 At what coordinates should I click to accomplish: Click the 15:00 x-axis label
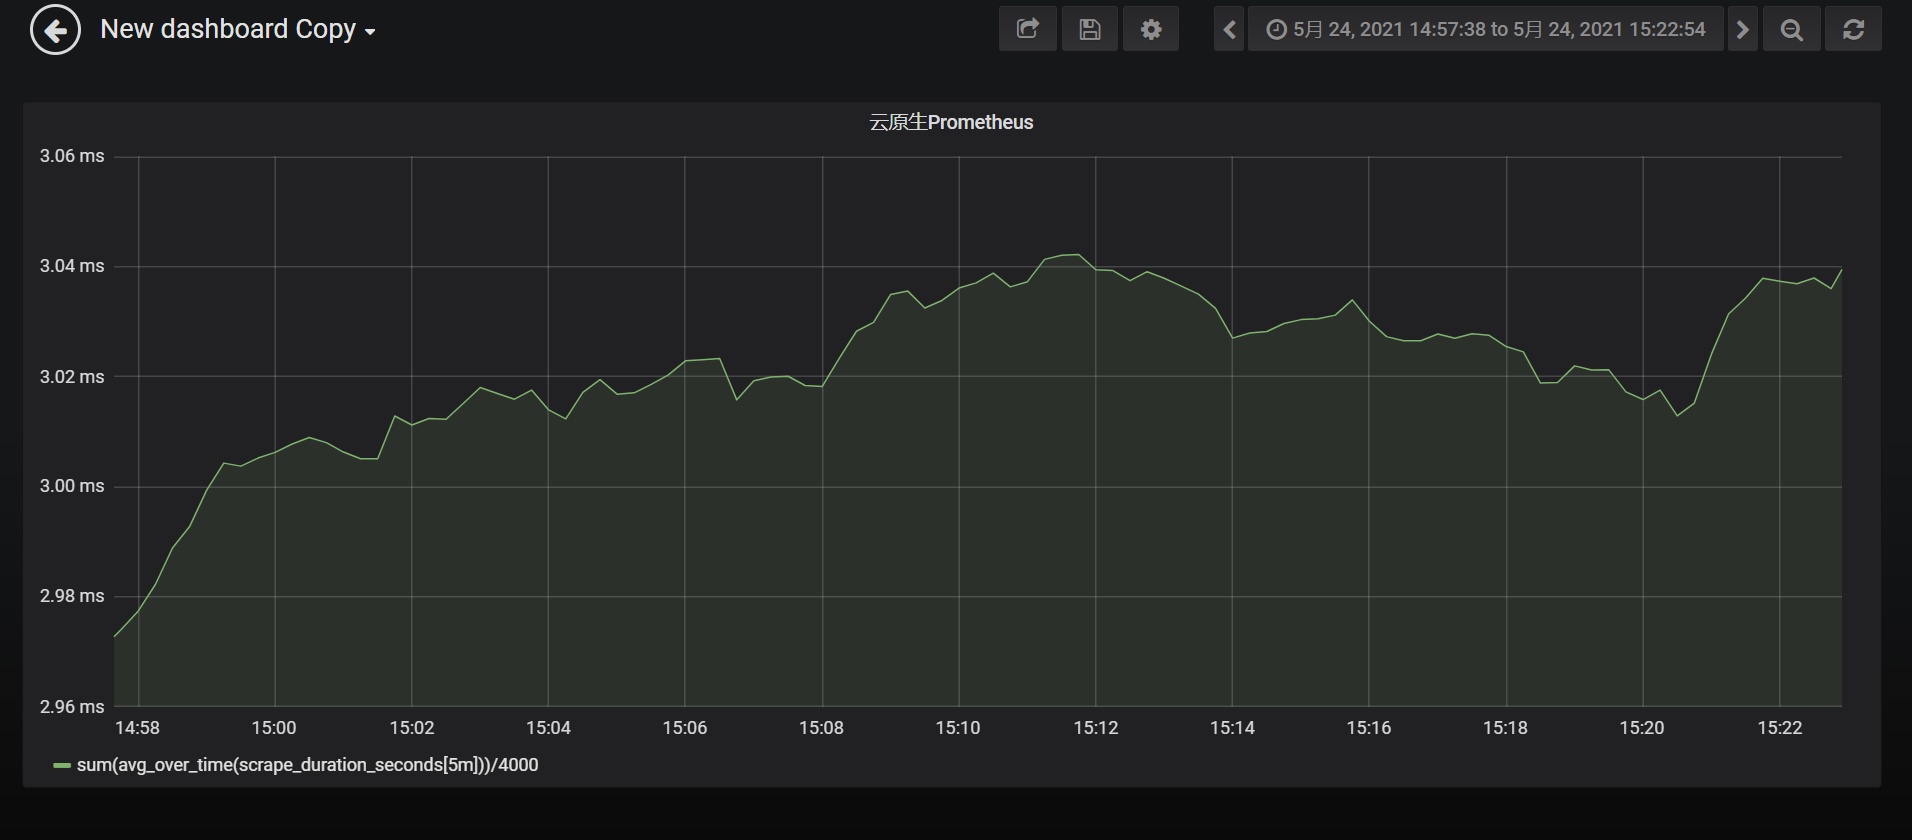(274, 728)
